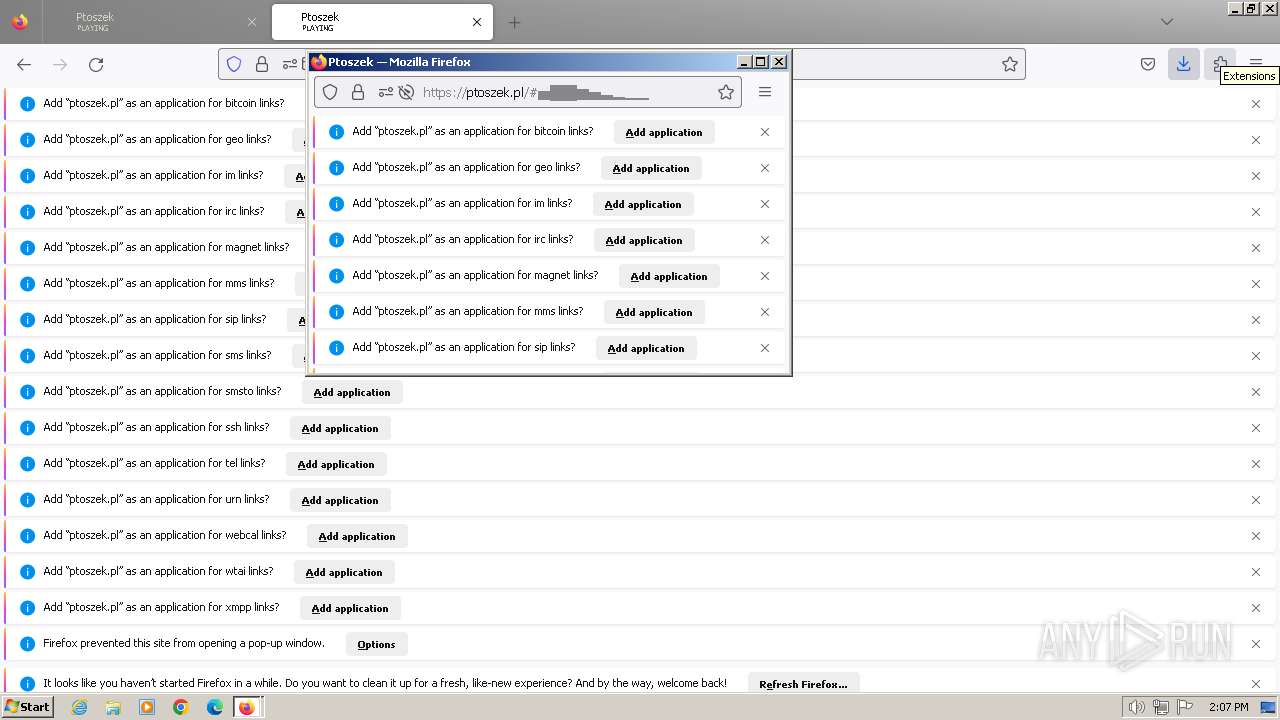Launch Chrome from taskbar
Image resolution: width=1280 pixels, height=720 pixels.
click(x=181, y=707)
